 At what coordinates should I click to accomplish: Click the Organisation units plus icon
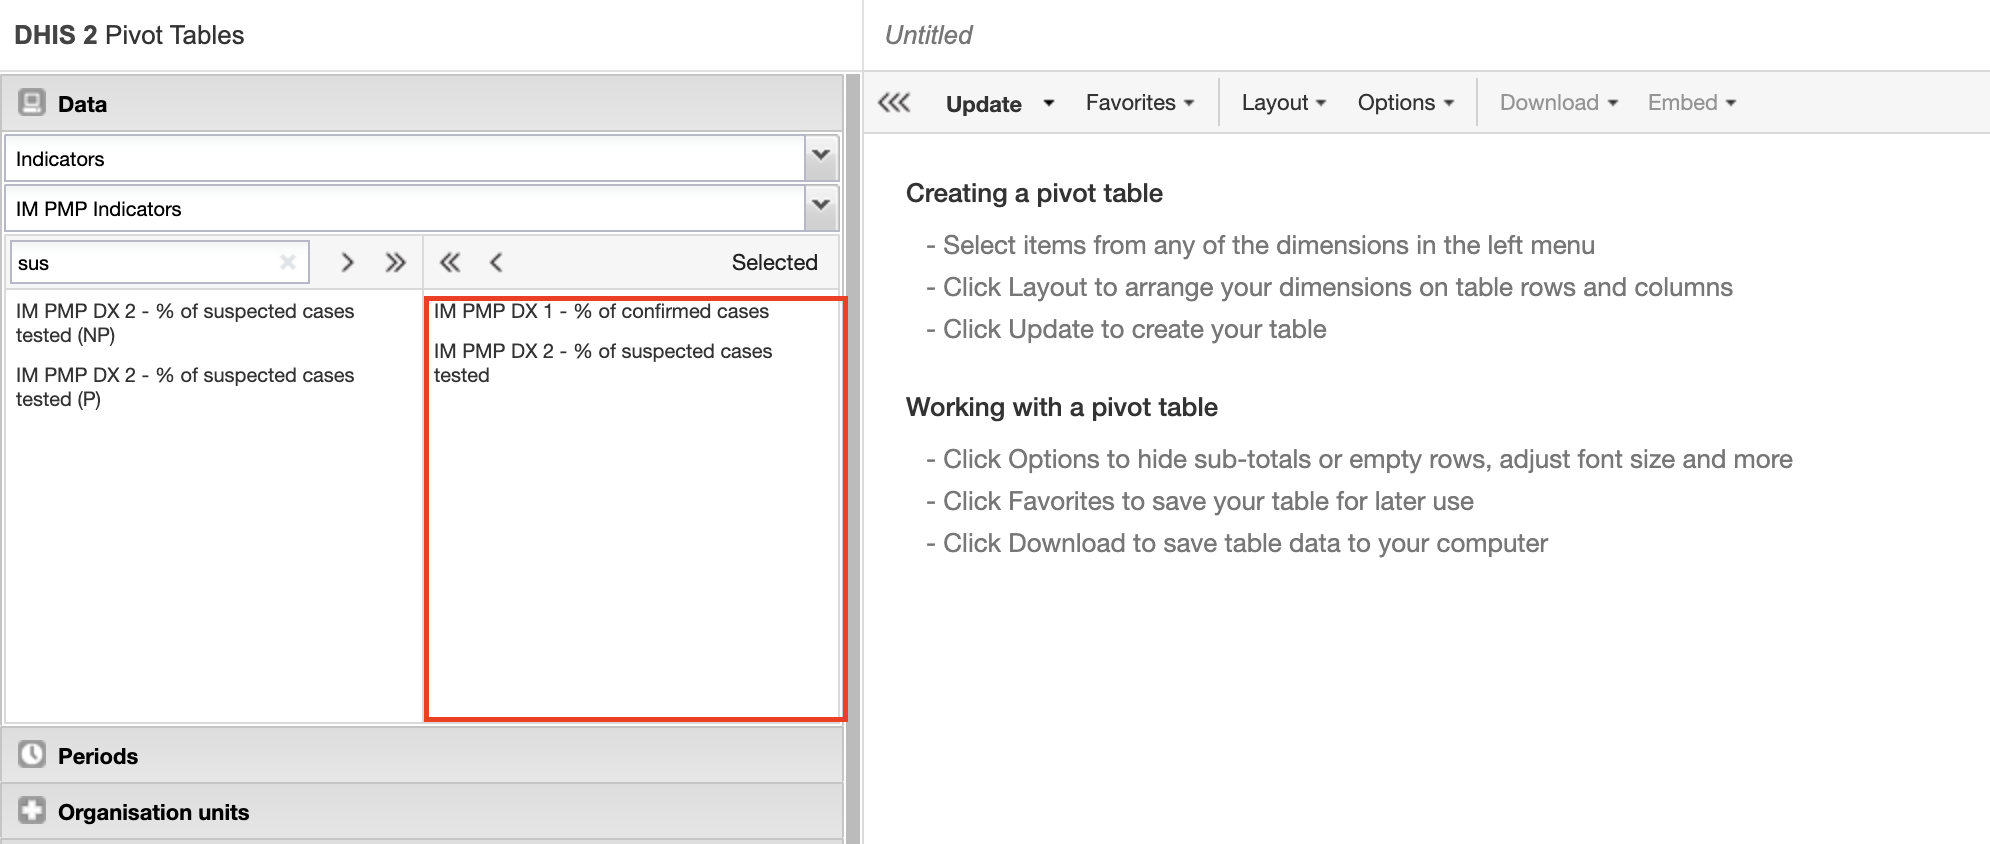pyautogui.click(x=32, y=810)
